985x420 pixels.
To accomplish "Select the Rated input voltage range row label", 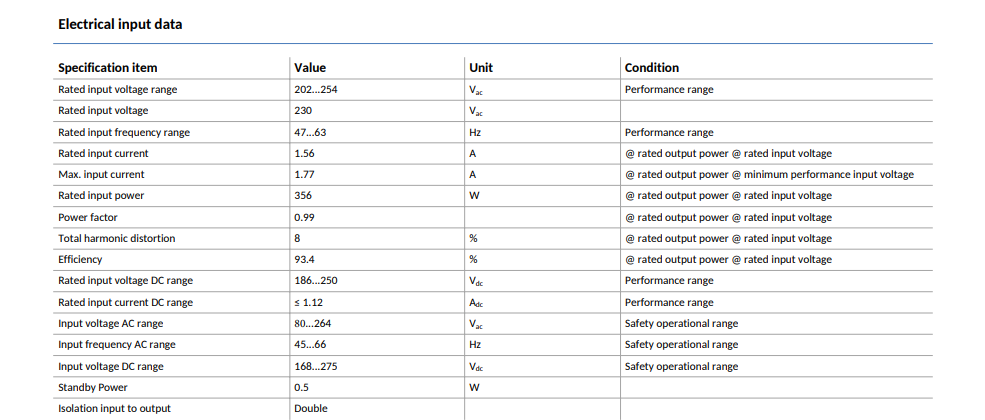I will click(117, 89).
